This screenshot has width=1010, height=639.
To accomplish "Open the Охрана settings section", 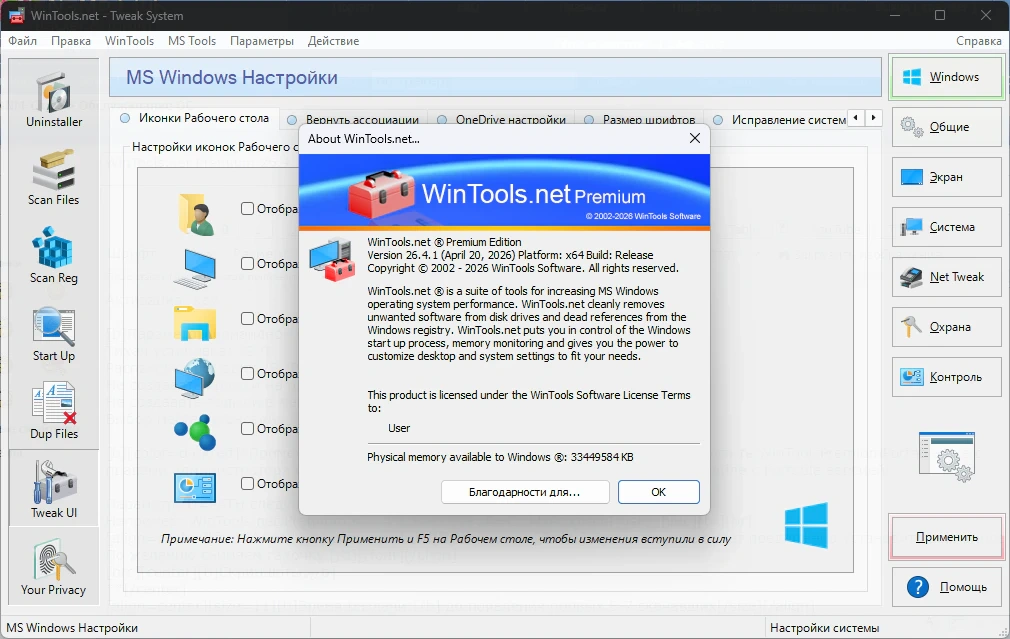I will (946, 327).
